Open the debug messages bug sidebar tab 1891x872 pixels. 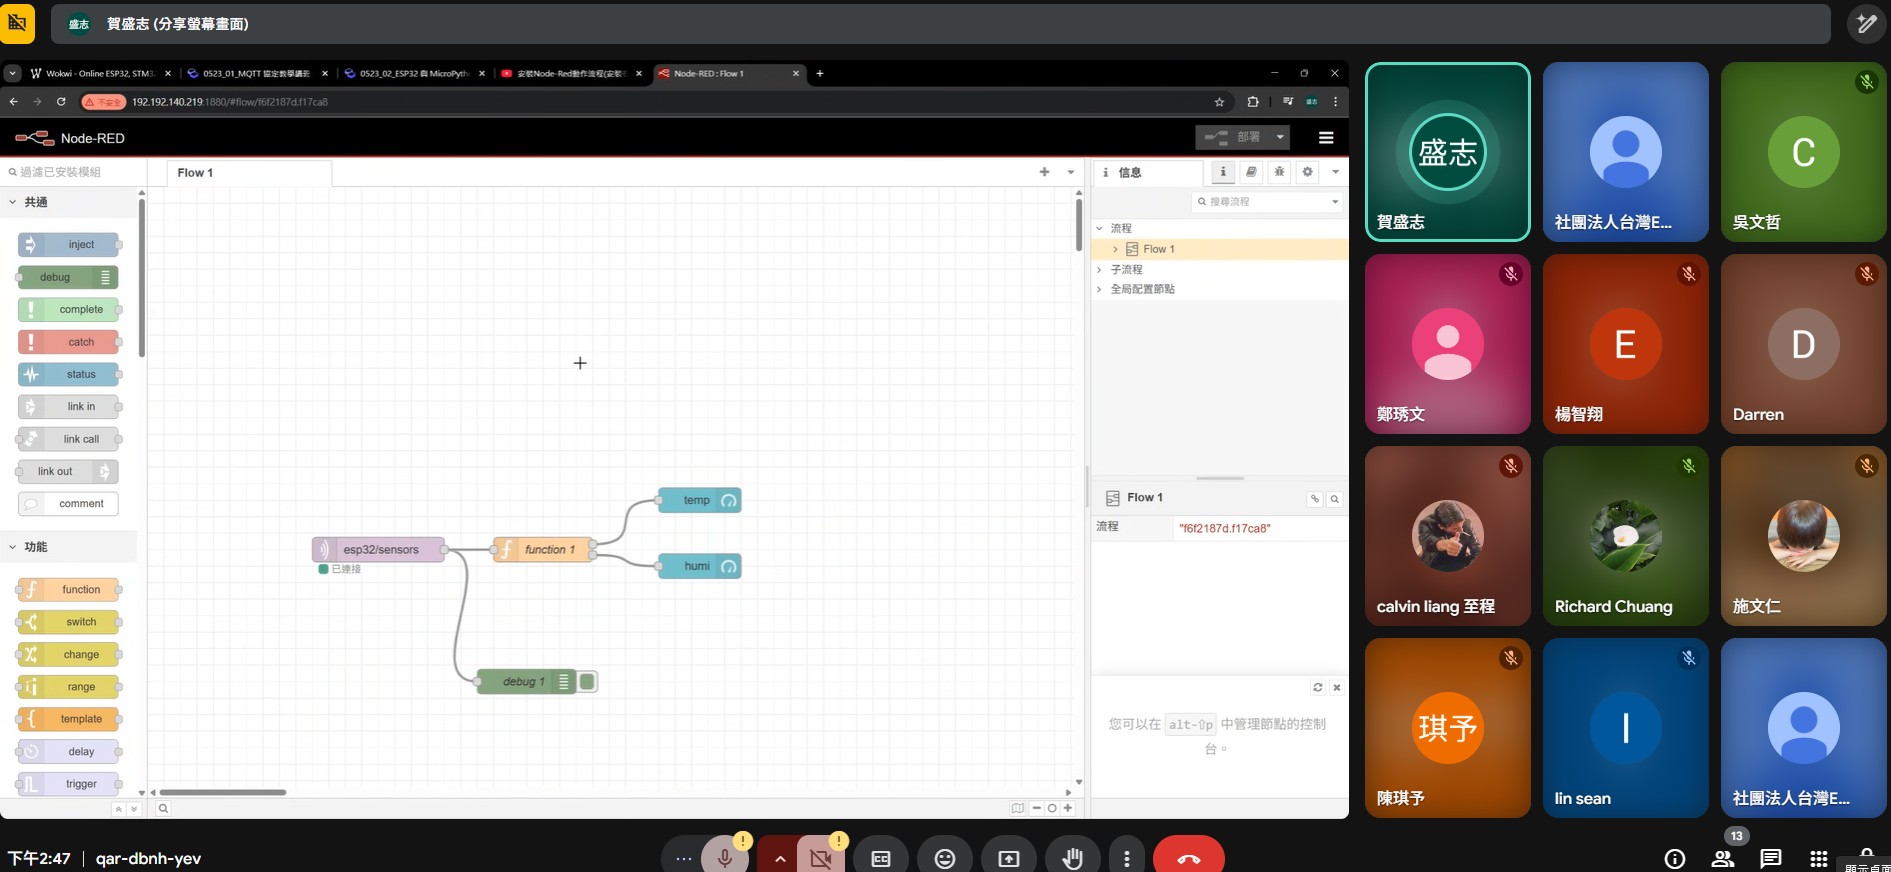[x=1279, y=172]
